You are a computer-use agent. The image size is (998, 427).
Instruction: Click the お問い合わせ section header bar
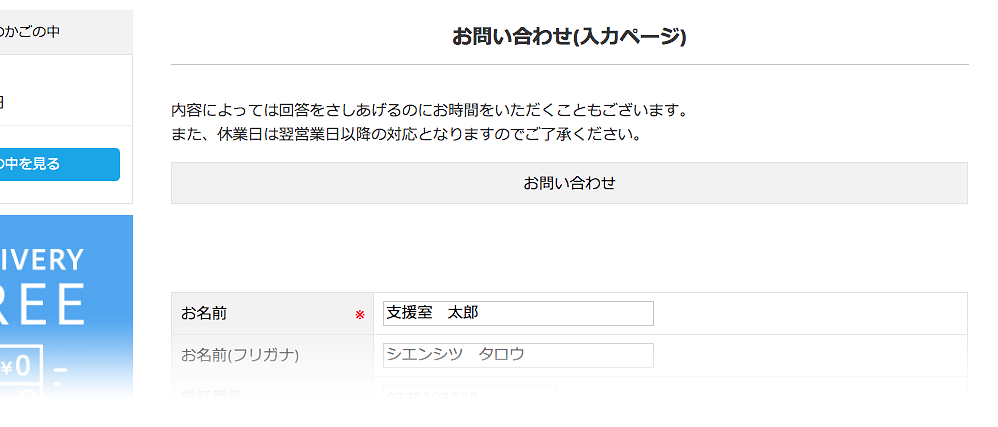point(569,183)
